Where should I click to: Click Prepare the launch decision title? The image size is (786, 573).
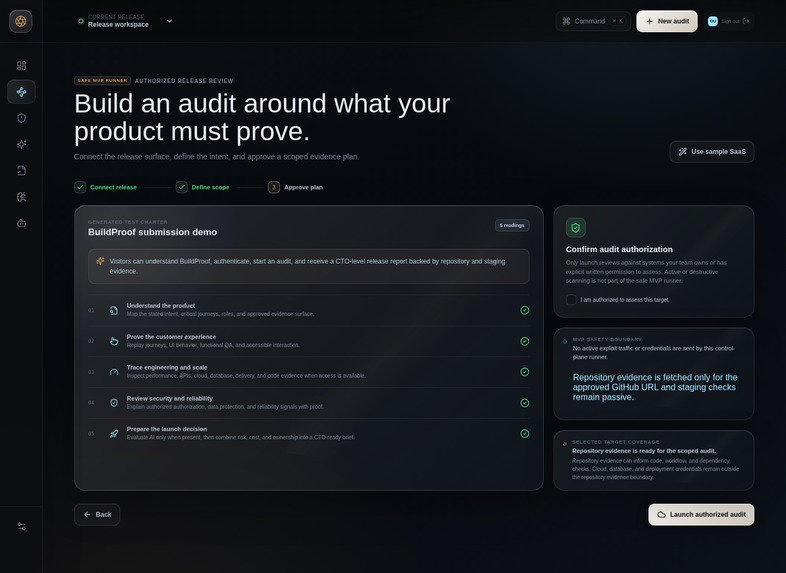166,429
